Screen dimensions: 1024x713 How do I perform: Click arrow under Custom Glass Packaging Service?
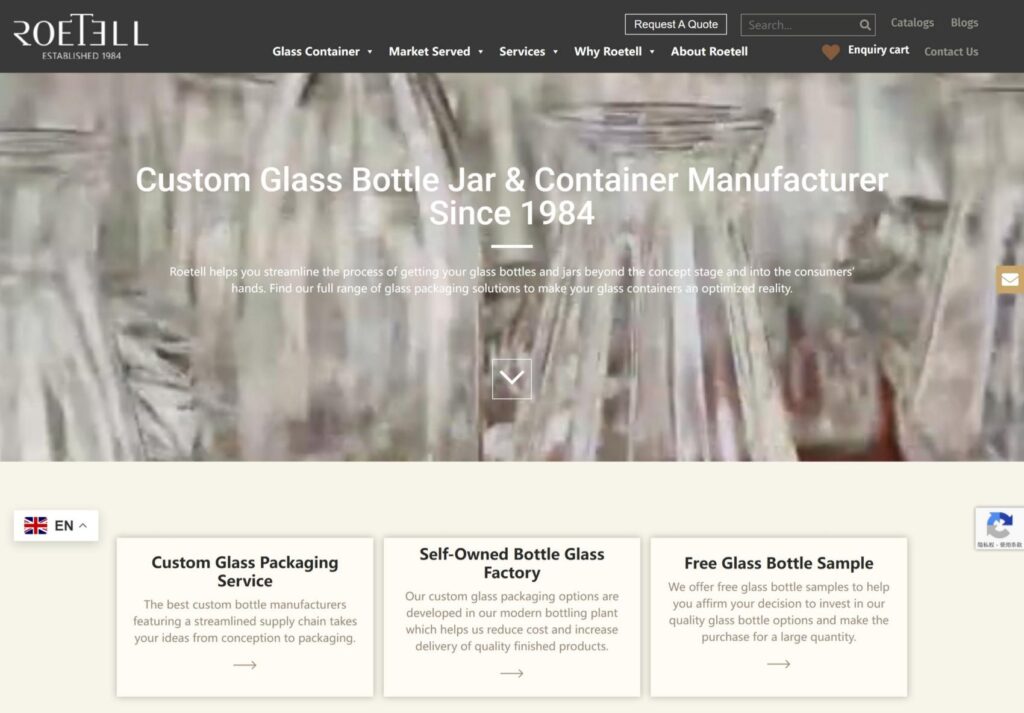click(245, 665)
